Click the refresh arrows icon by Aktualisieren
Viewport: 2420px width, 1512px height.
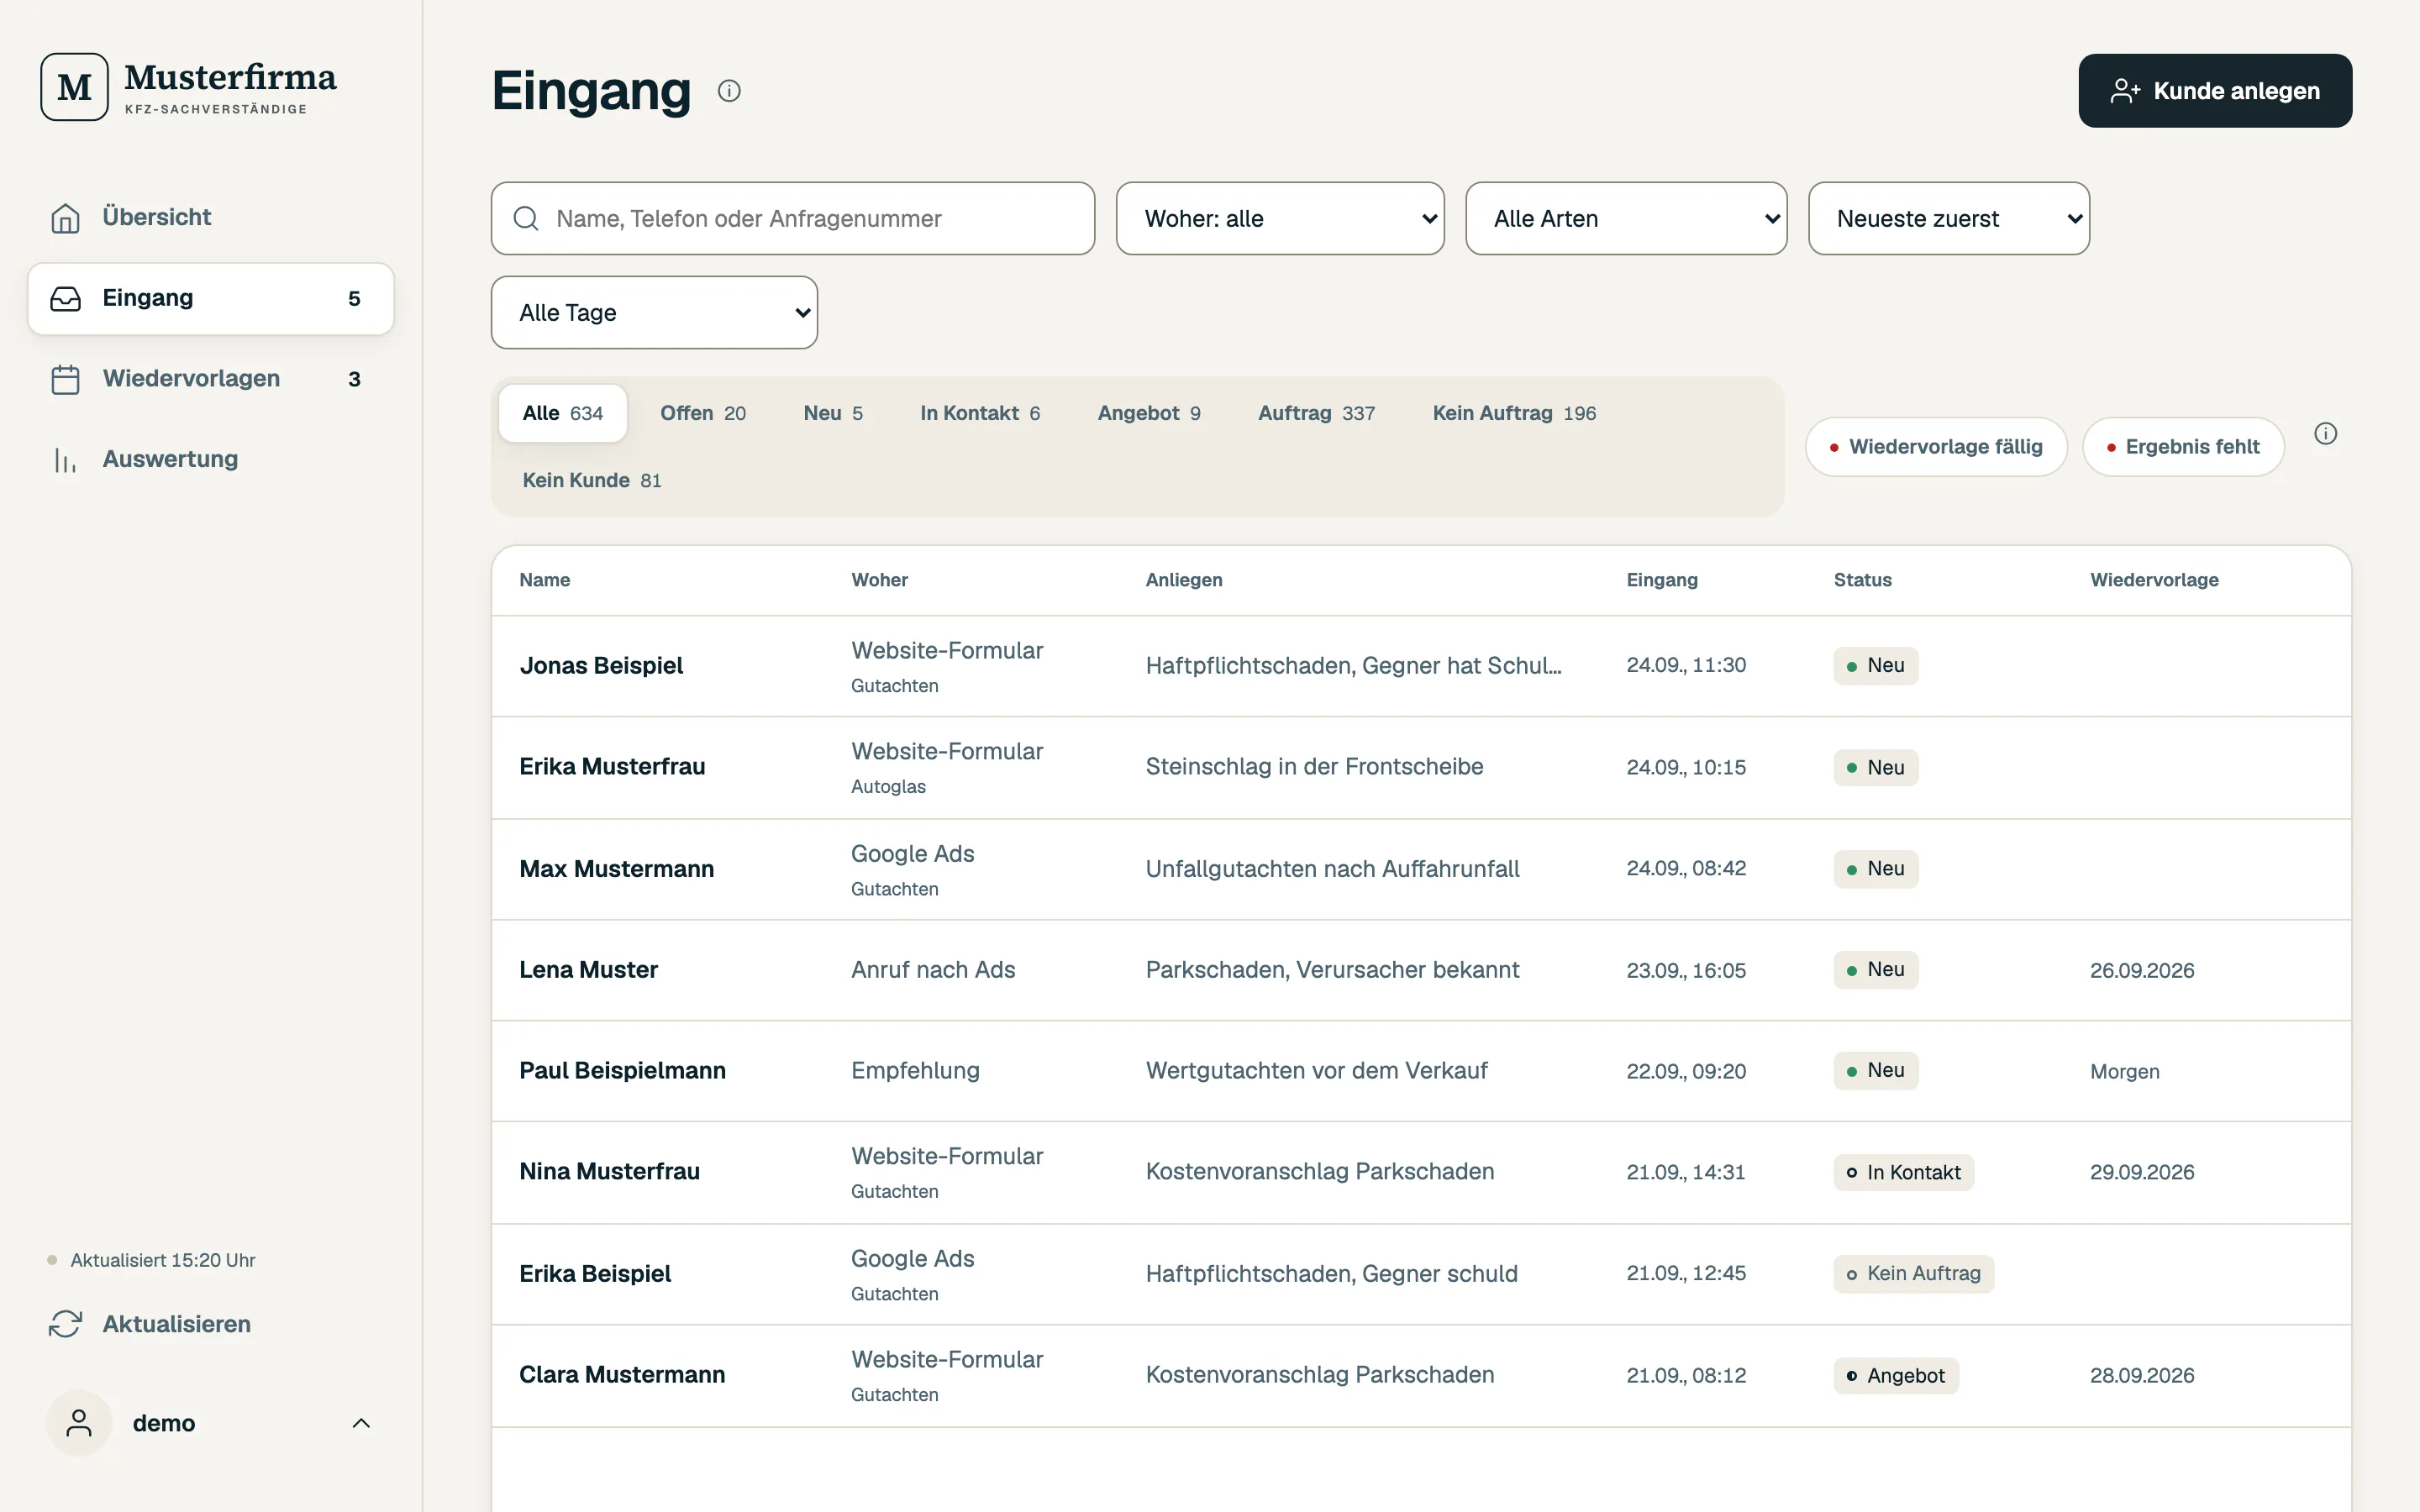point(66,1324)
